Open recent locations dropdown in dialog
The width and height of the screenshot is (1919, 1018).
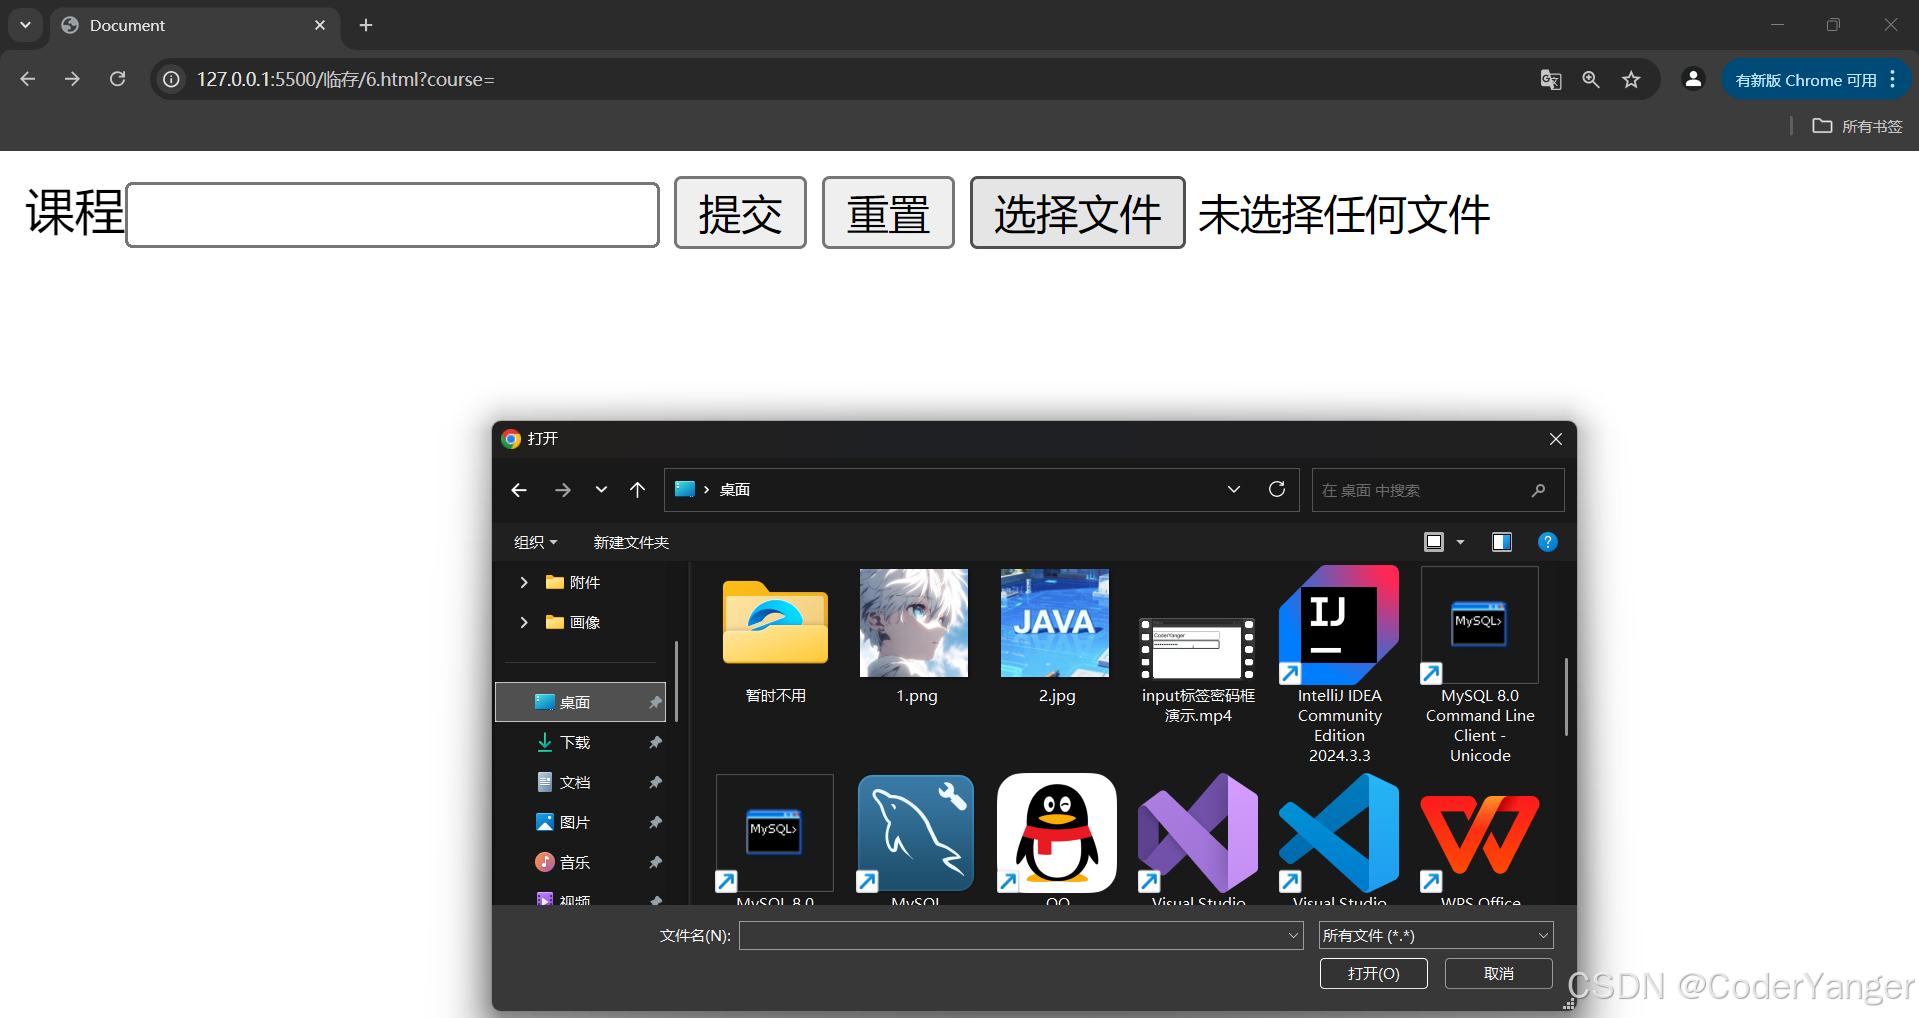601,490
